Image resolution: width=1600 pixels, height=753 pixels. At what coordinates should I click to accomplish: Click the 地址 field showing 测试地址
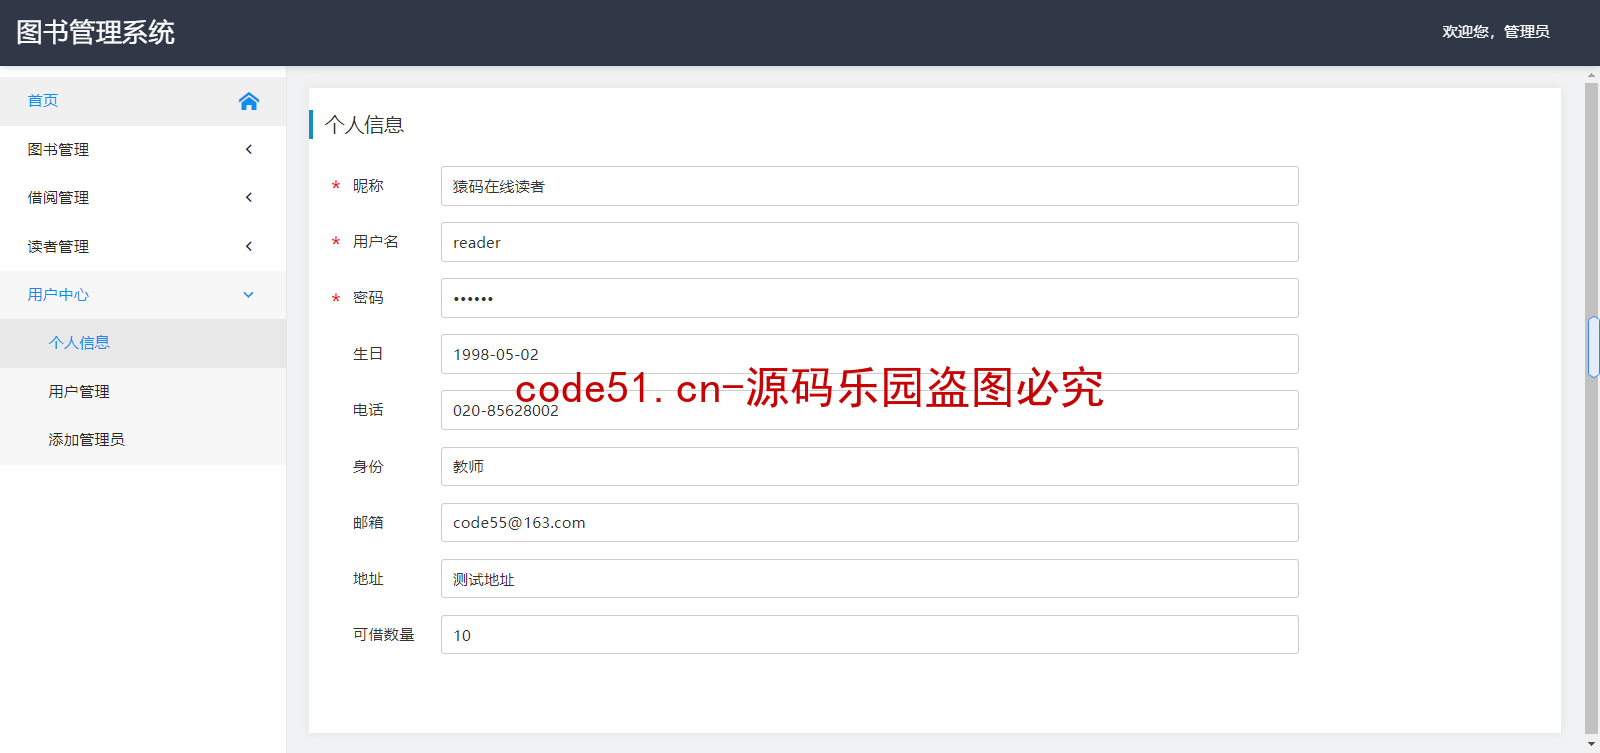point(869,579)
